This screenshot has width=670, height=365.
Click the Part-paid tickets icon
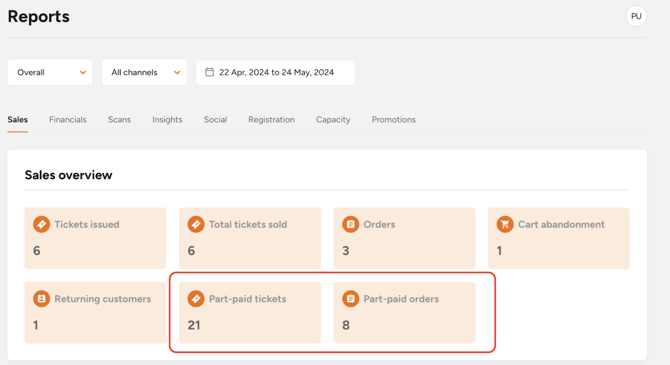[x=196, y=299]
